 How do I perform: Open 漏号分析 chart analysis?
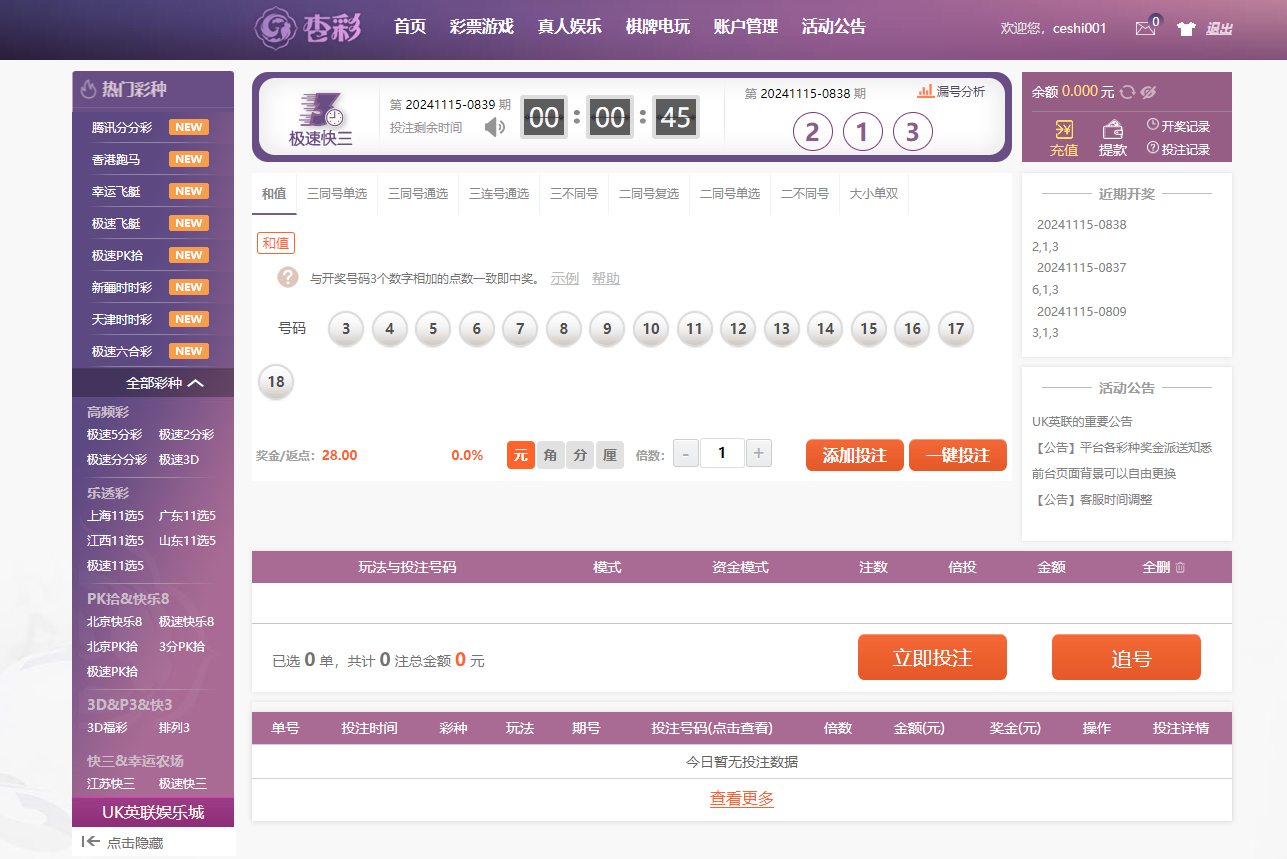[x=951, y=91]
